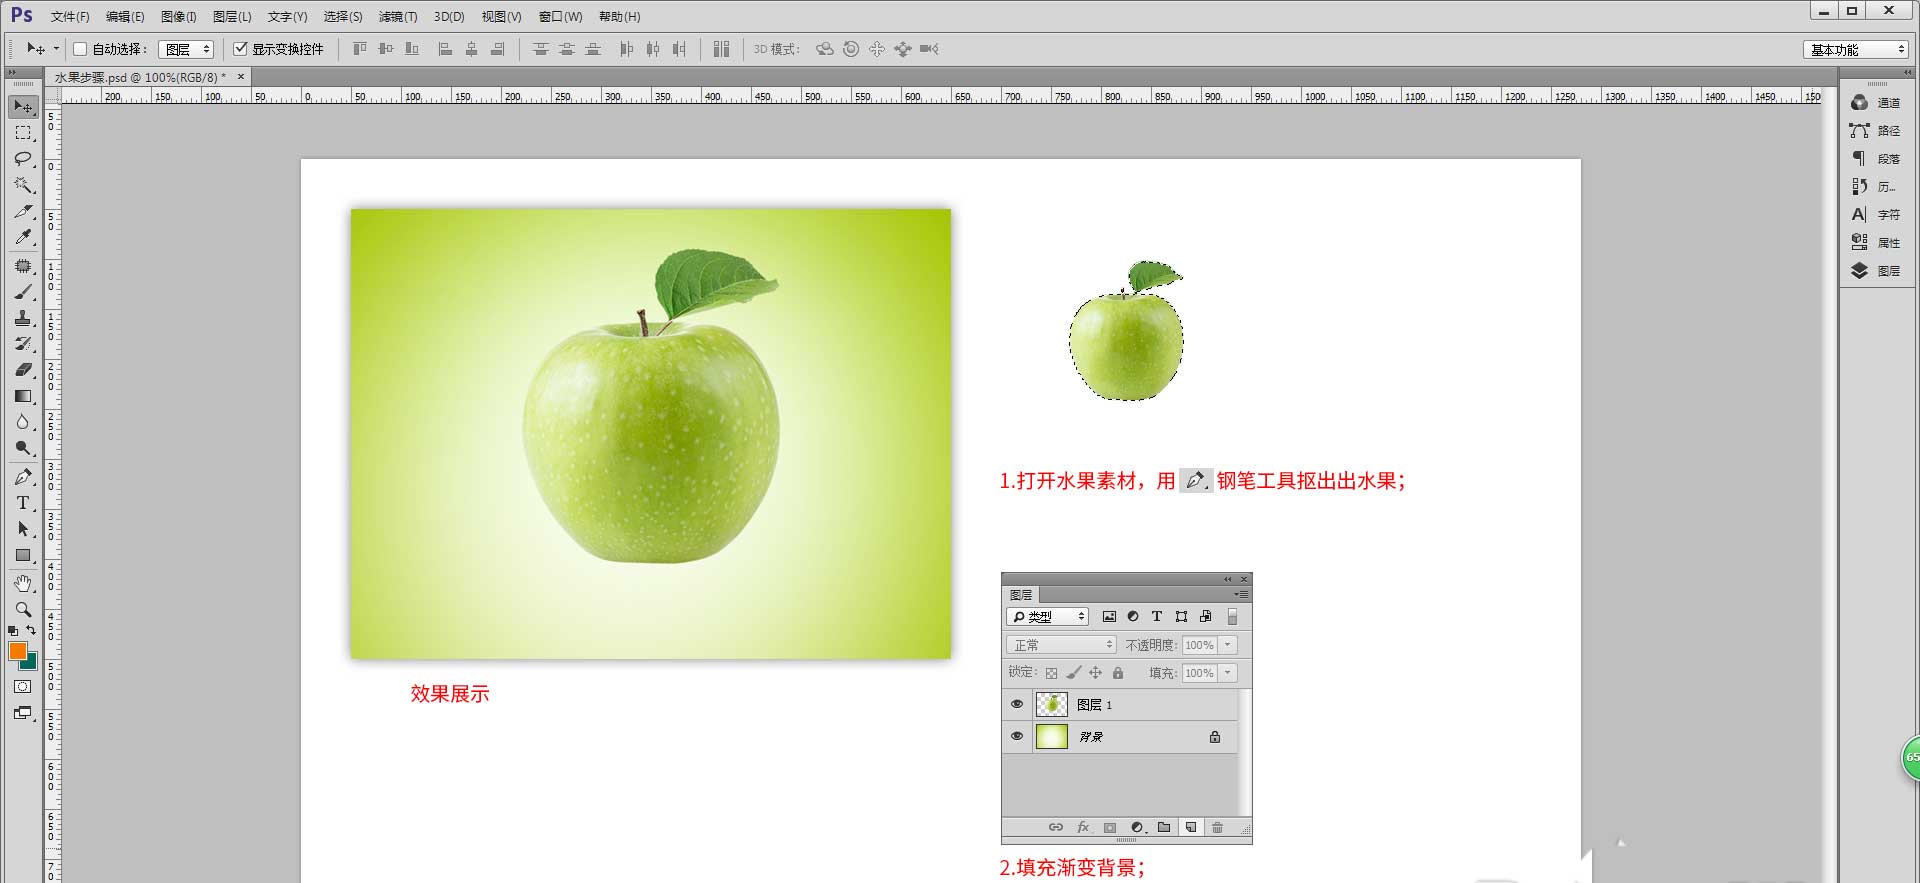The image size is (1920, 883).
Task: Open the 路径 paths panel
Action: [1877, 131]
